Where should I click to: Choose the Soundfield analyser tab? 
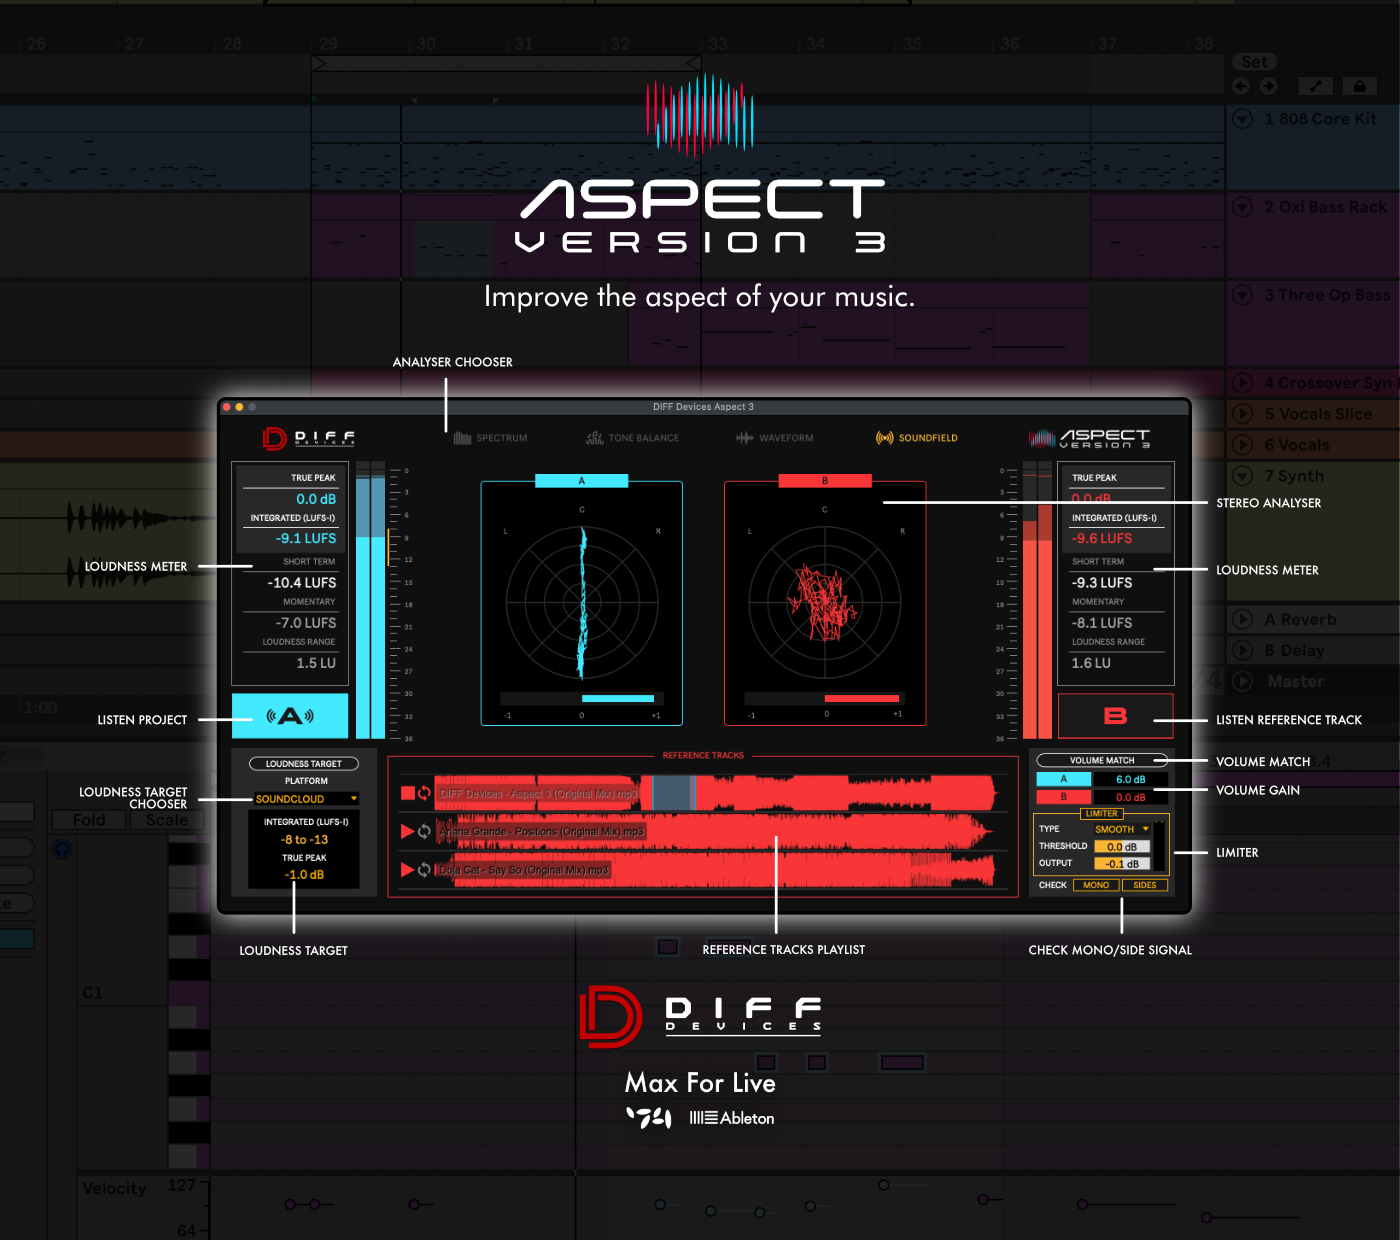[917, 438]
